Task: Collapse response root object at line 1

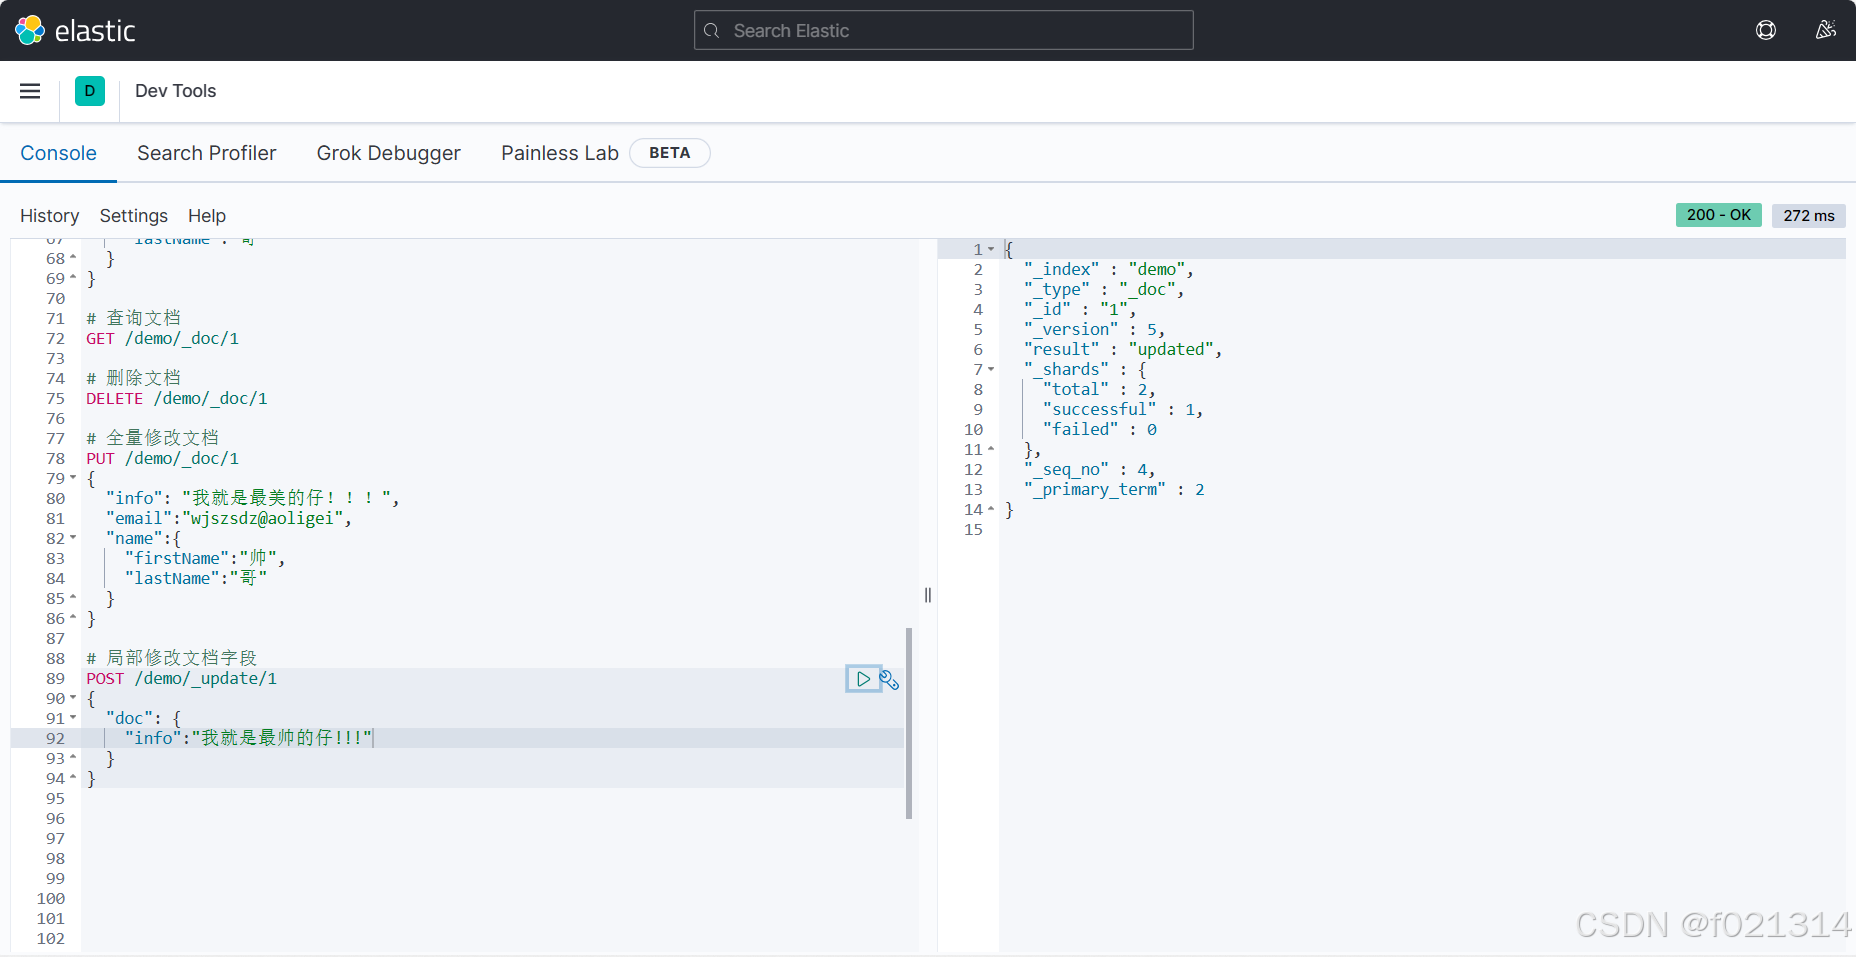Action: point(991,249)
